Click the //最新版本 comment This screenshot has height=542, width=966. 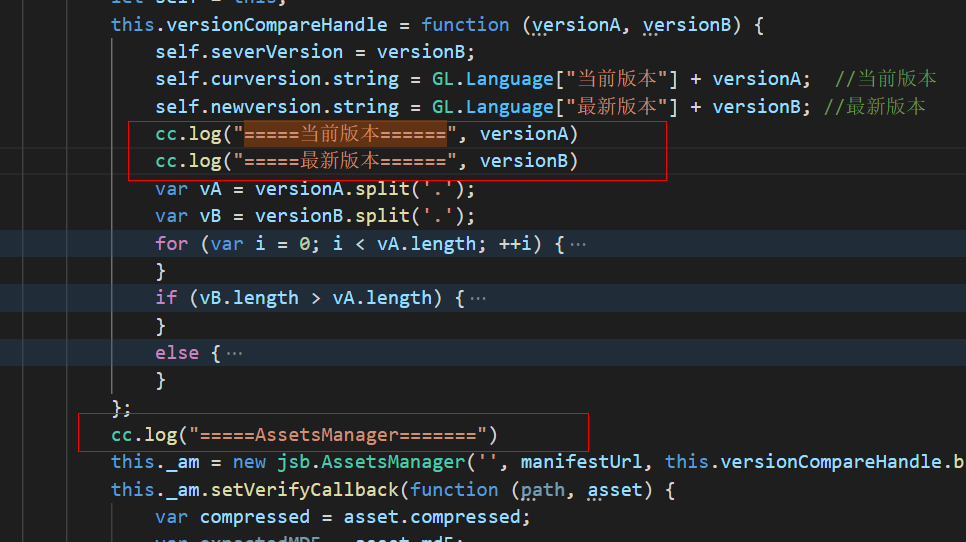873,107
